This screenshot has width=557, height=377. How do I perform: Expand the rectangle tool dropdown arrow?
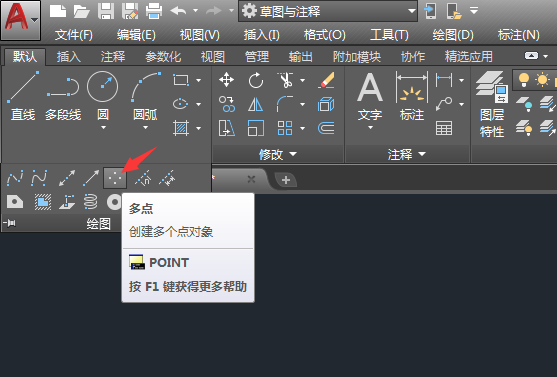pyautogui.click(x=198, y=80)
